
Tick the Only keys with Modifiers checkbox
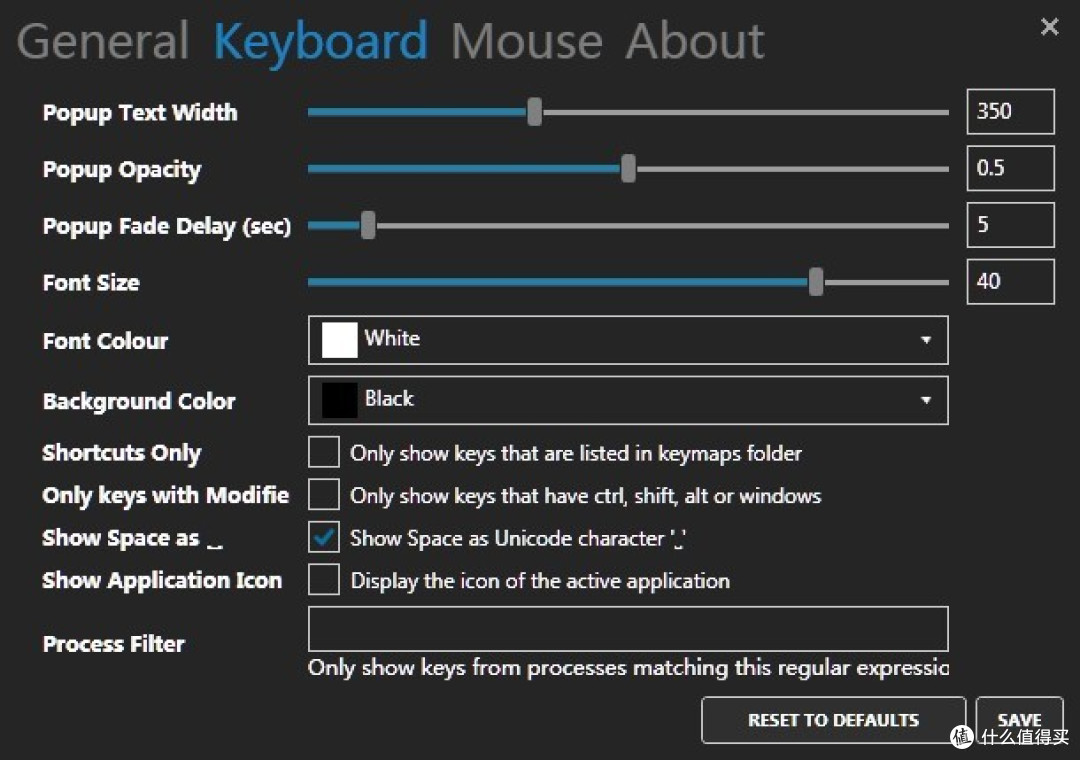[x=324, y=495]
